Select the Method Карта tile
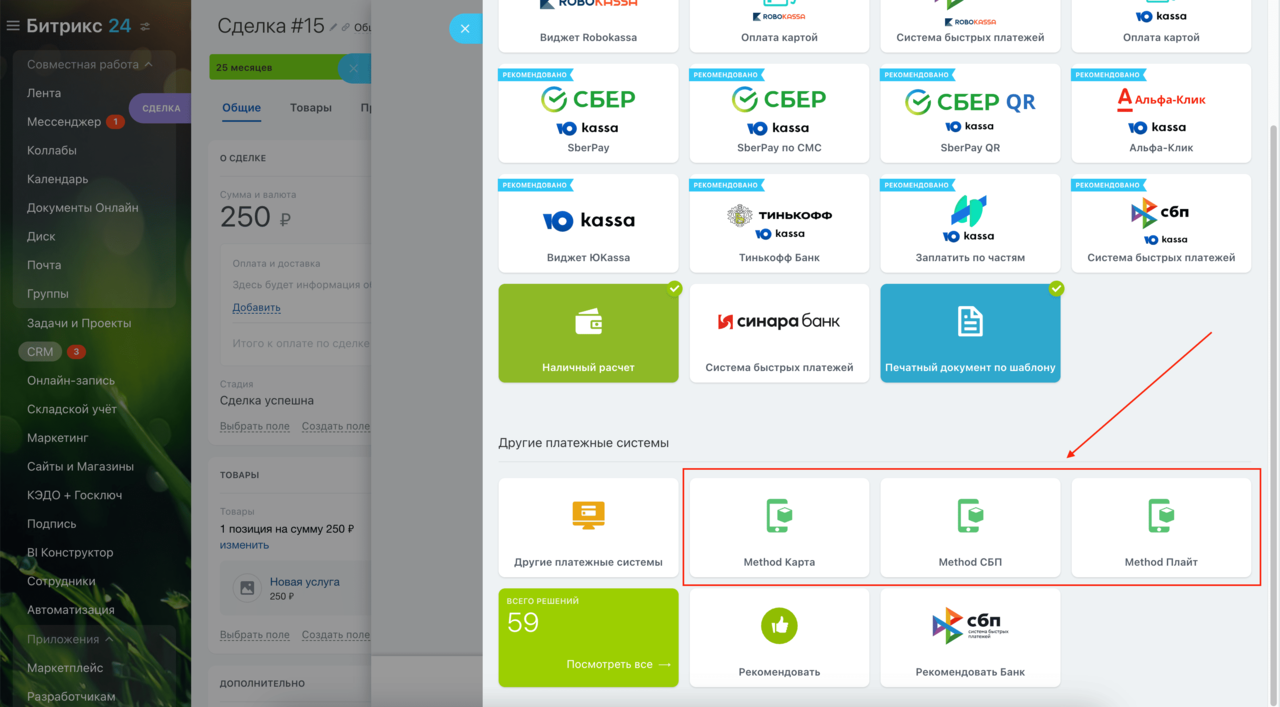The height and width of the screenshot is (707, 1280). [x=779, y=527]
